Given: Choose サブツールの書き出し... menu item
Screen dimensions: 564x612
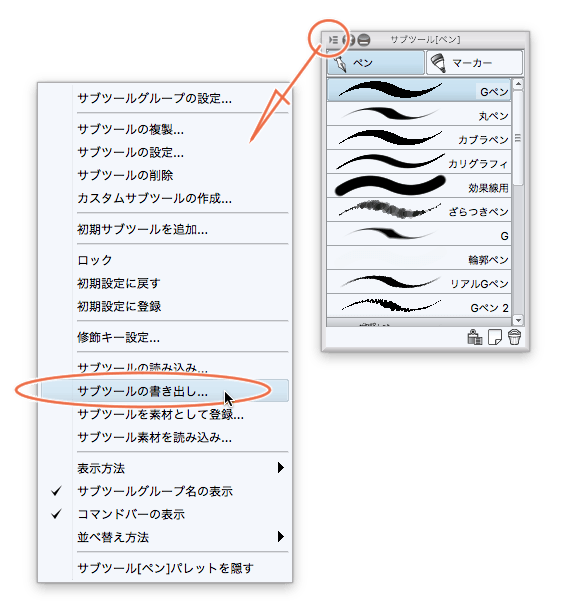Looking at the screenshot, I should pyautogui.click(x=165, y=391).
